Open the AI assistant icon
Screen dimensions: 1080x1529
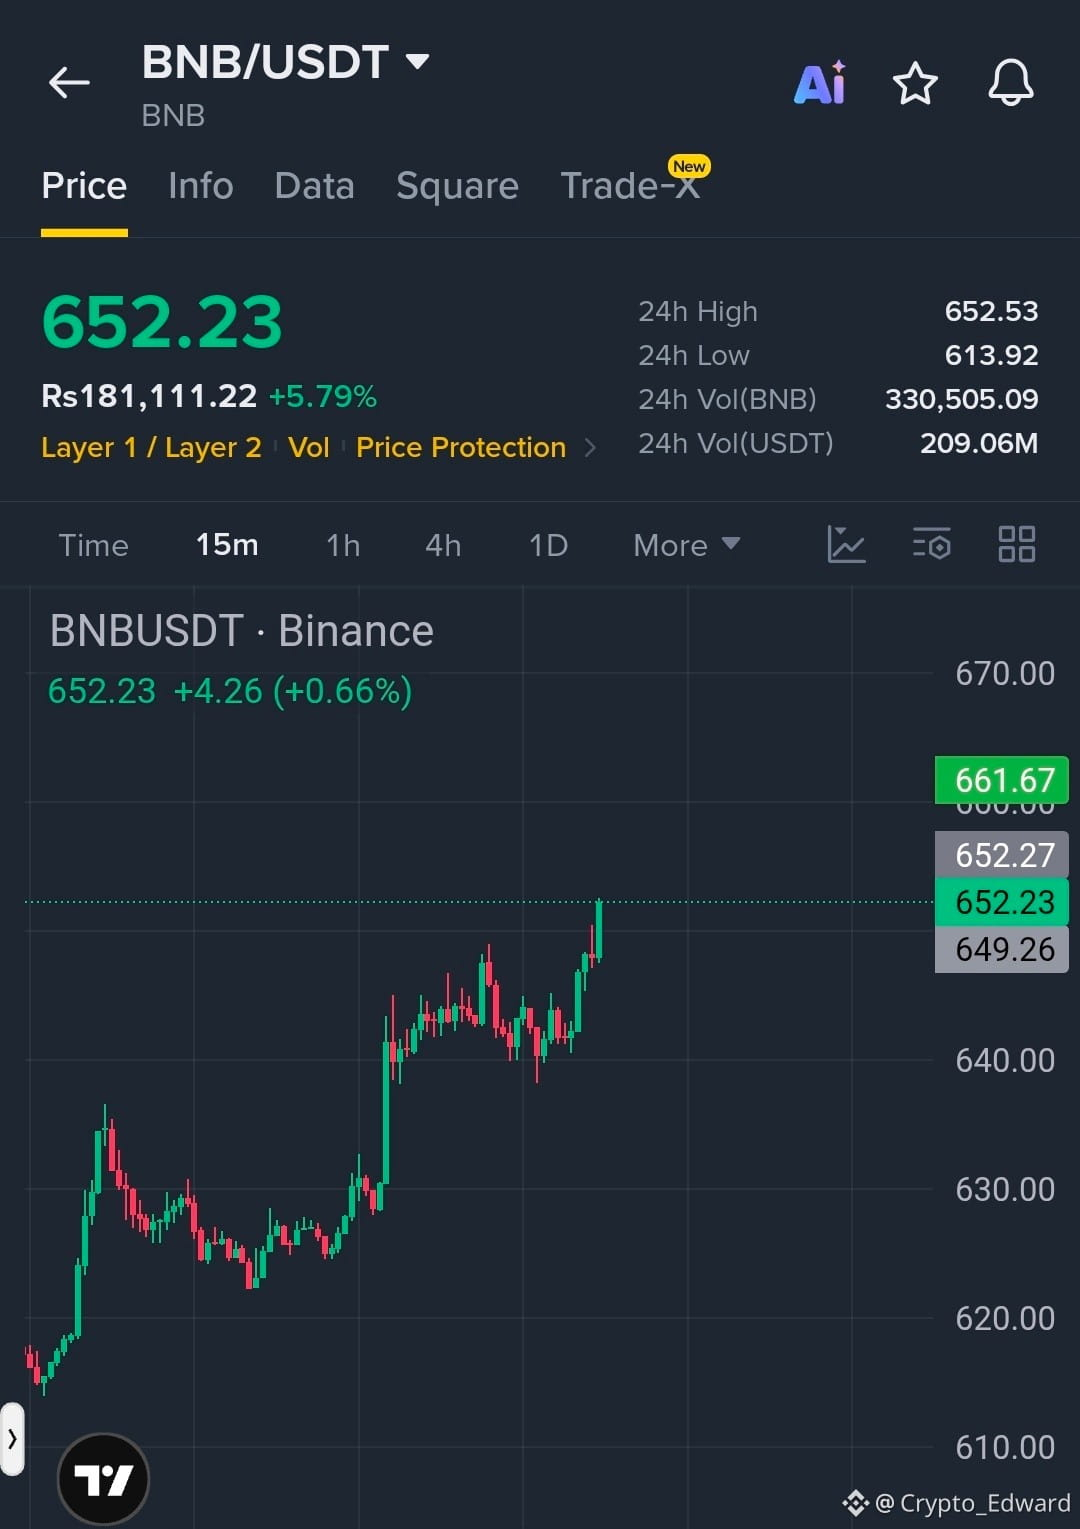pyautogui.click(x=820, y=83)
